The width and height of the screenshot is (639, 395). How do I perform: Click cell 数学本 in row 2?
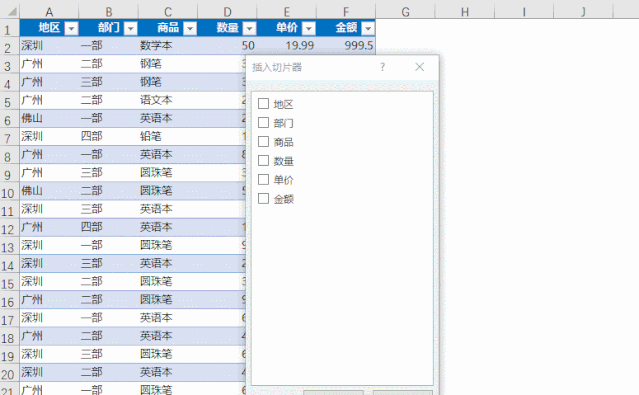coord(168,46)
